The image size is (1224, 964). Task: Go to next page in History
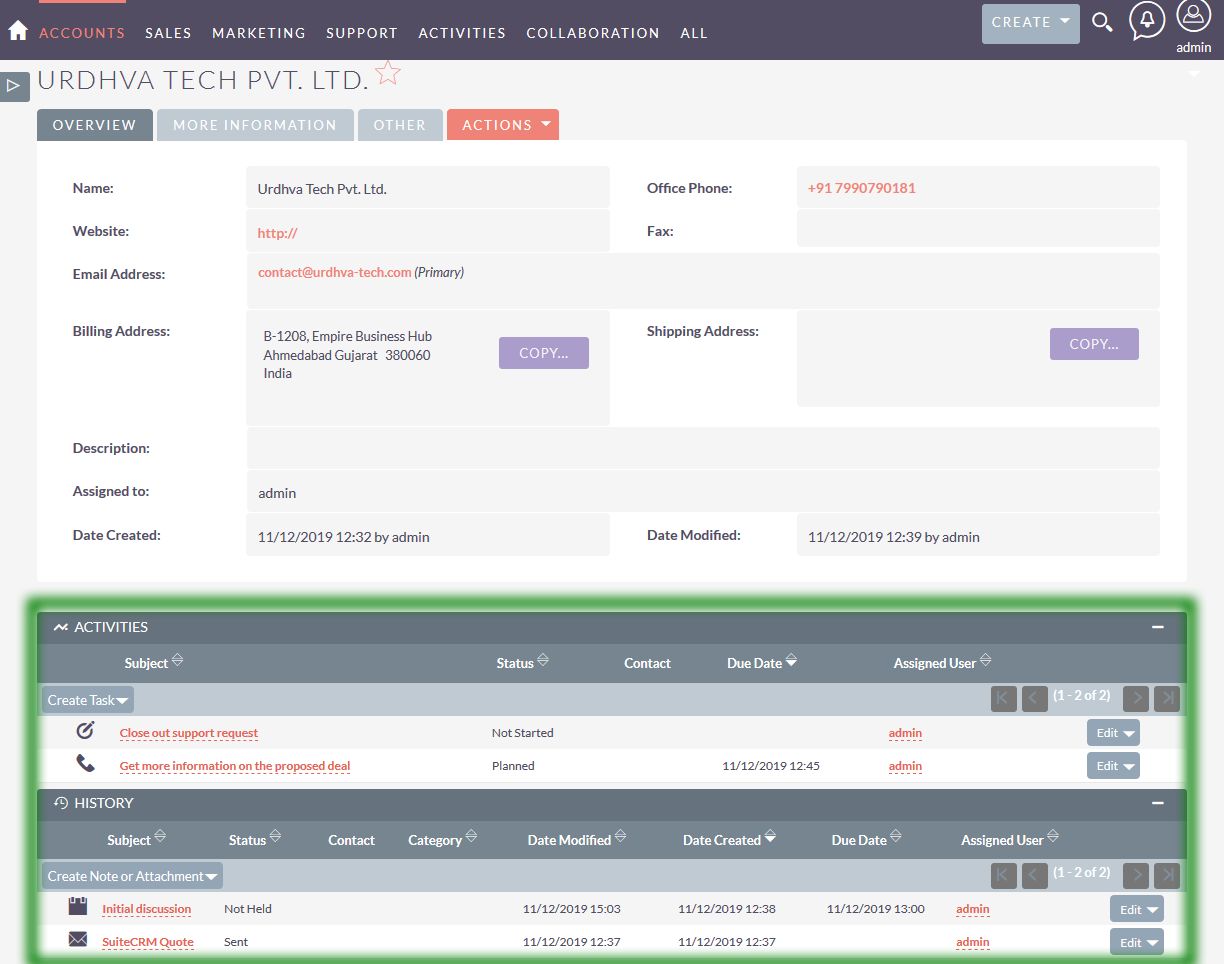click(x=1136, y=876)
